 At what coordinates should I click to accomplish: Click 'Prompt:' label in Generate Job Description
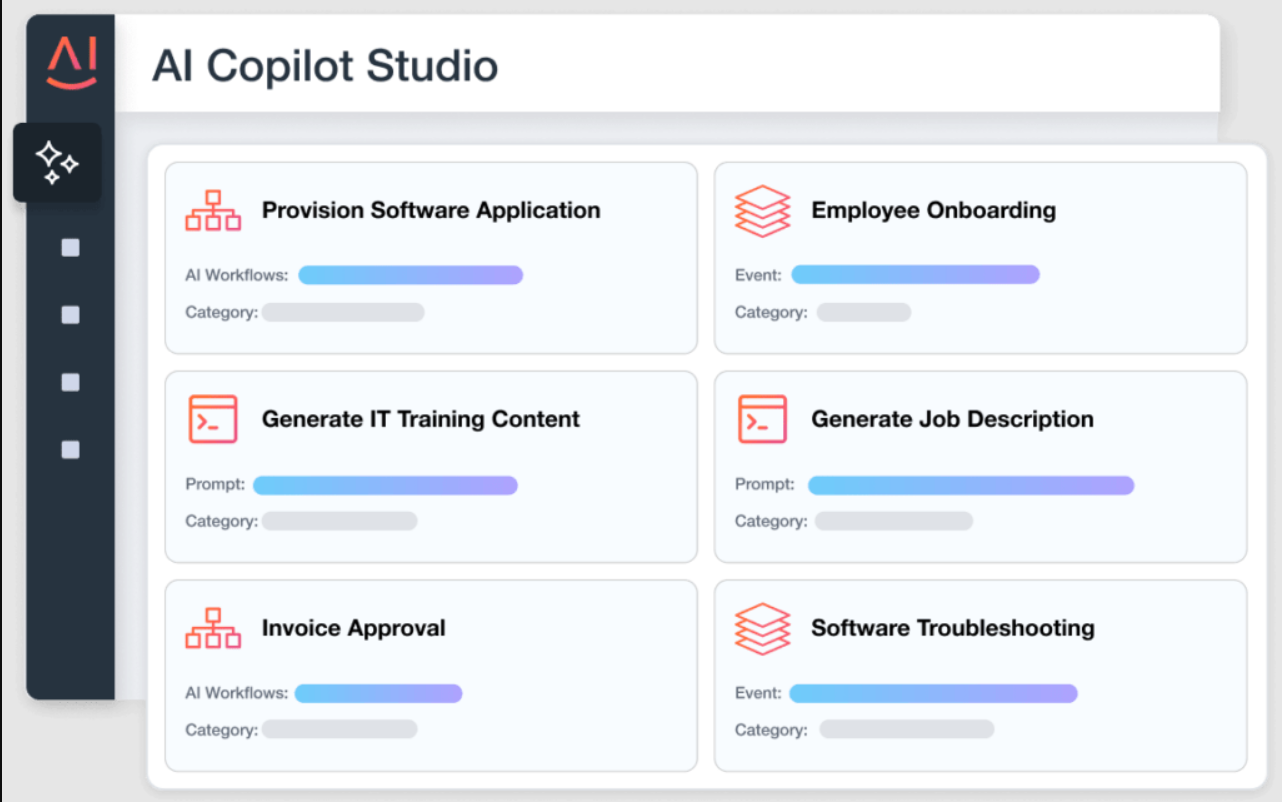[765, 484]
